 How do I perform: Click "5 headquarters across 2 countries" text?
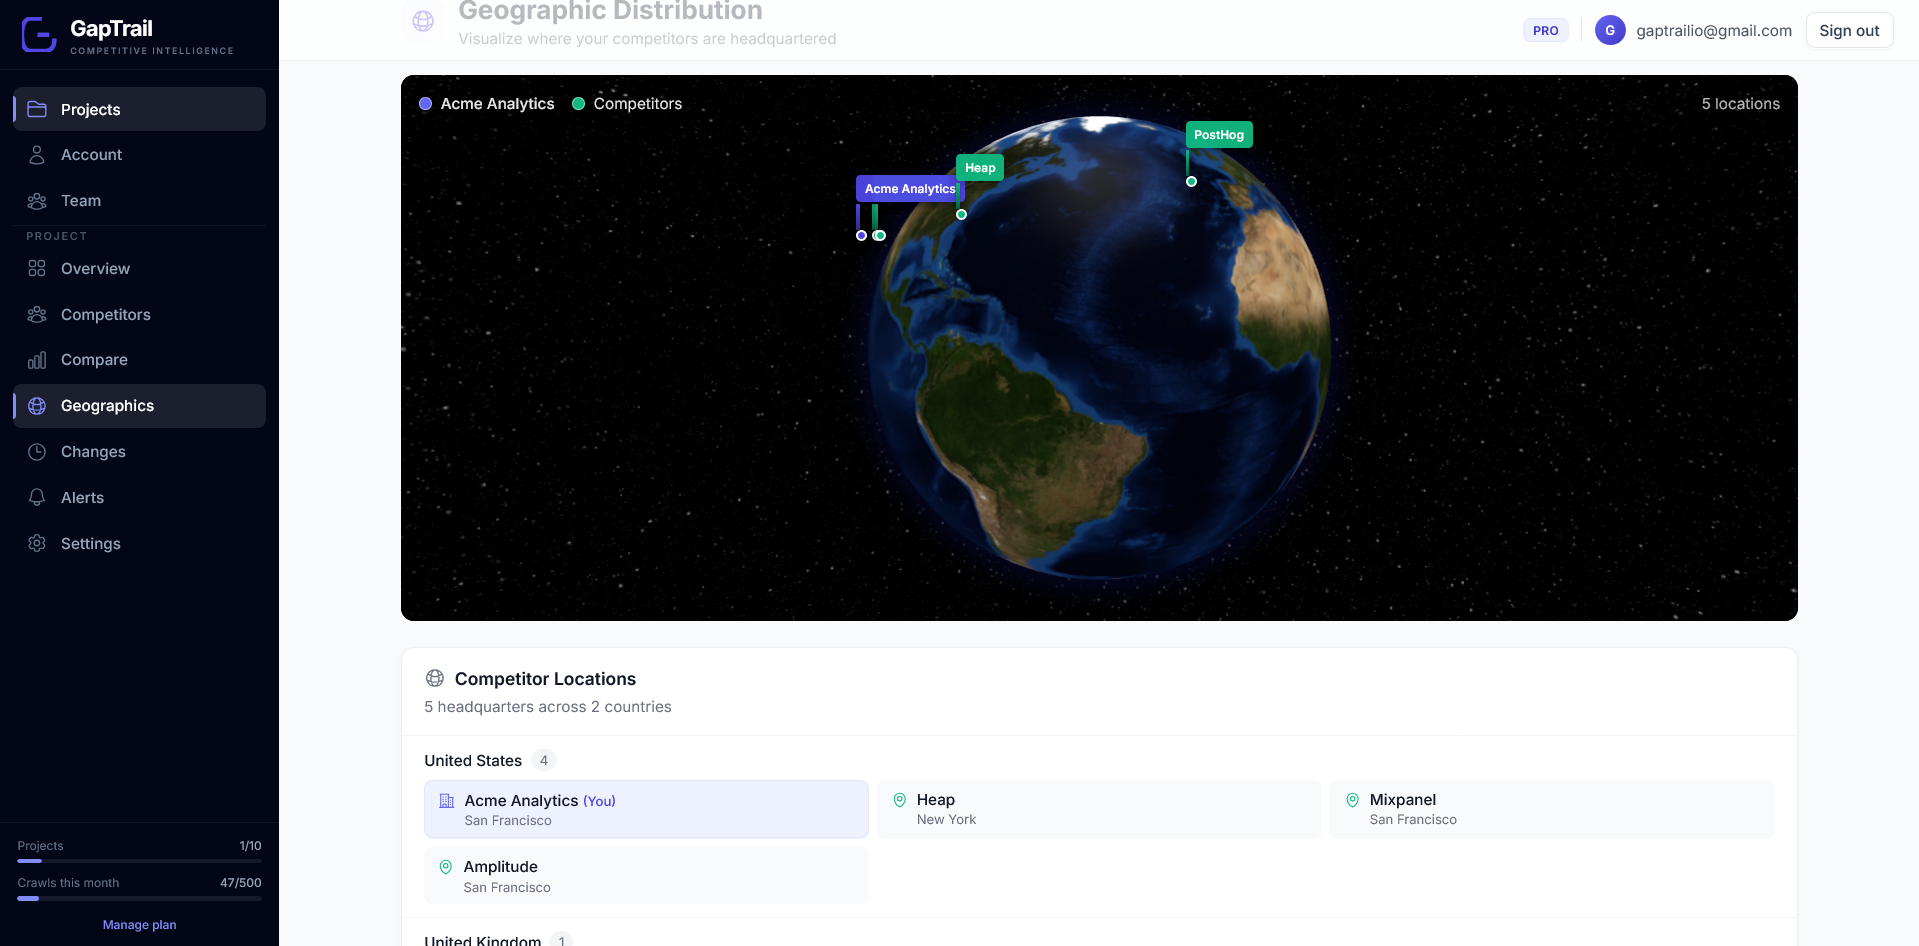(x=548, y=707)
